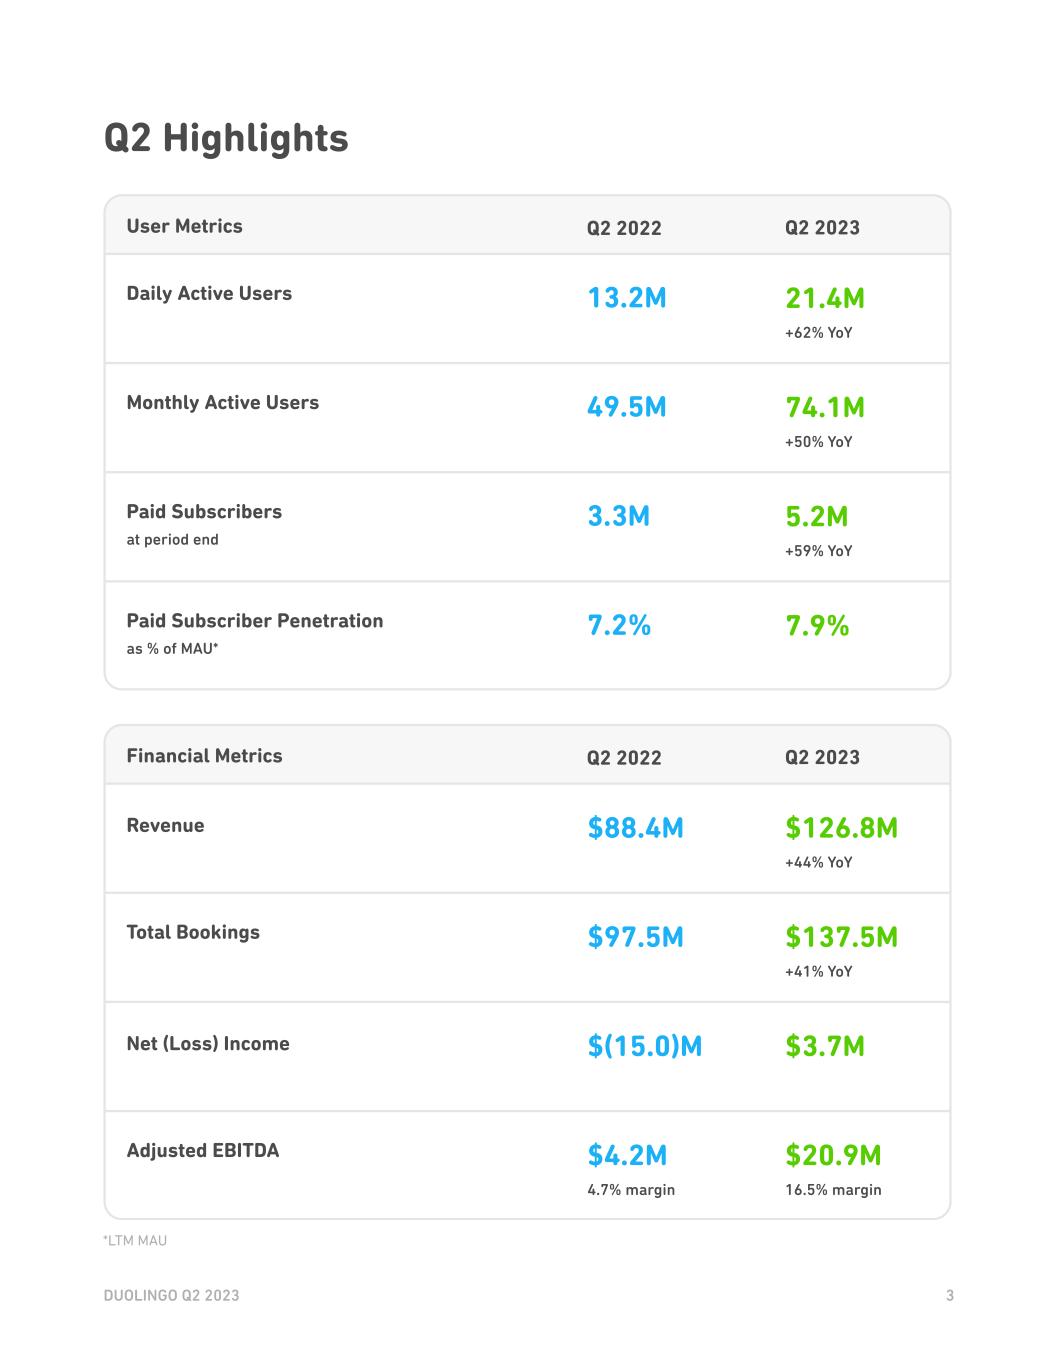The height and width of the screenshot is (1365, 1055).
Task: Select the User Metrics table header
Action: pyautogui.click(x=184, y=226)
